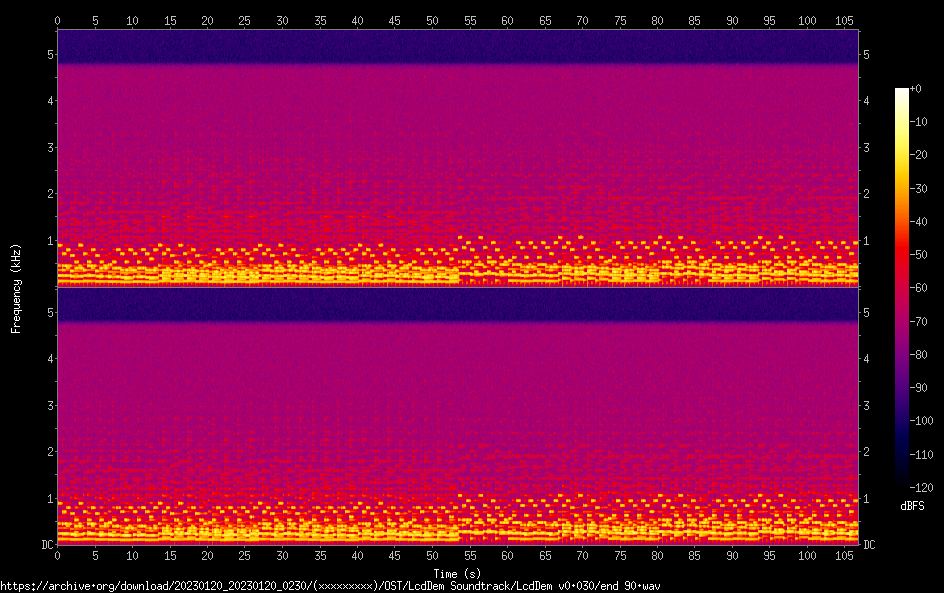Viewport: 944px width, 593px height.
Task: Select the 50 second mark on the top time axis
Action: coord(432,20)
